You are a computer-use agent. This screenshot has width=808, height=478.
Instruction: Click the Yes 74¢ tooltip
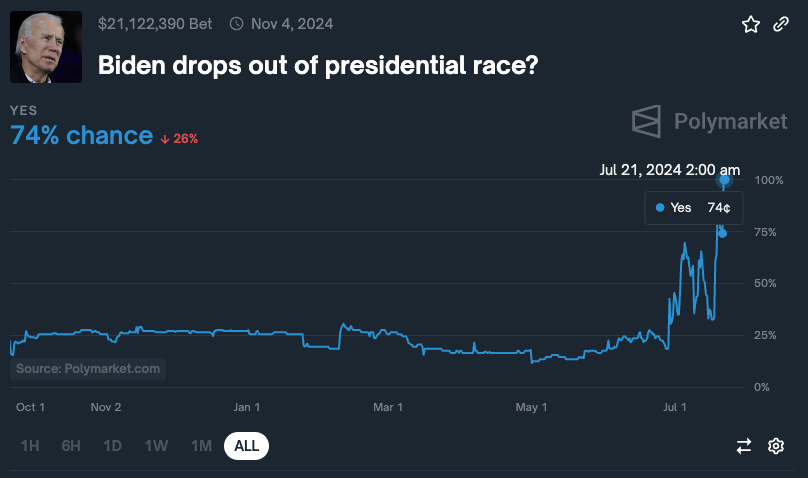pos(693,208)
